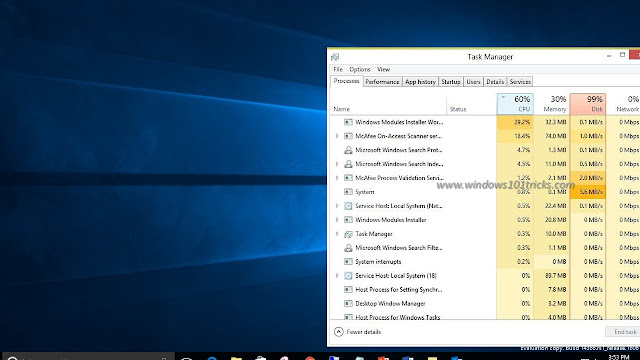
Task: Switch to the Startup tab
Action: coord(451,82)
